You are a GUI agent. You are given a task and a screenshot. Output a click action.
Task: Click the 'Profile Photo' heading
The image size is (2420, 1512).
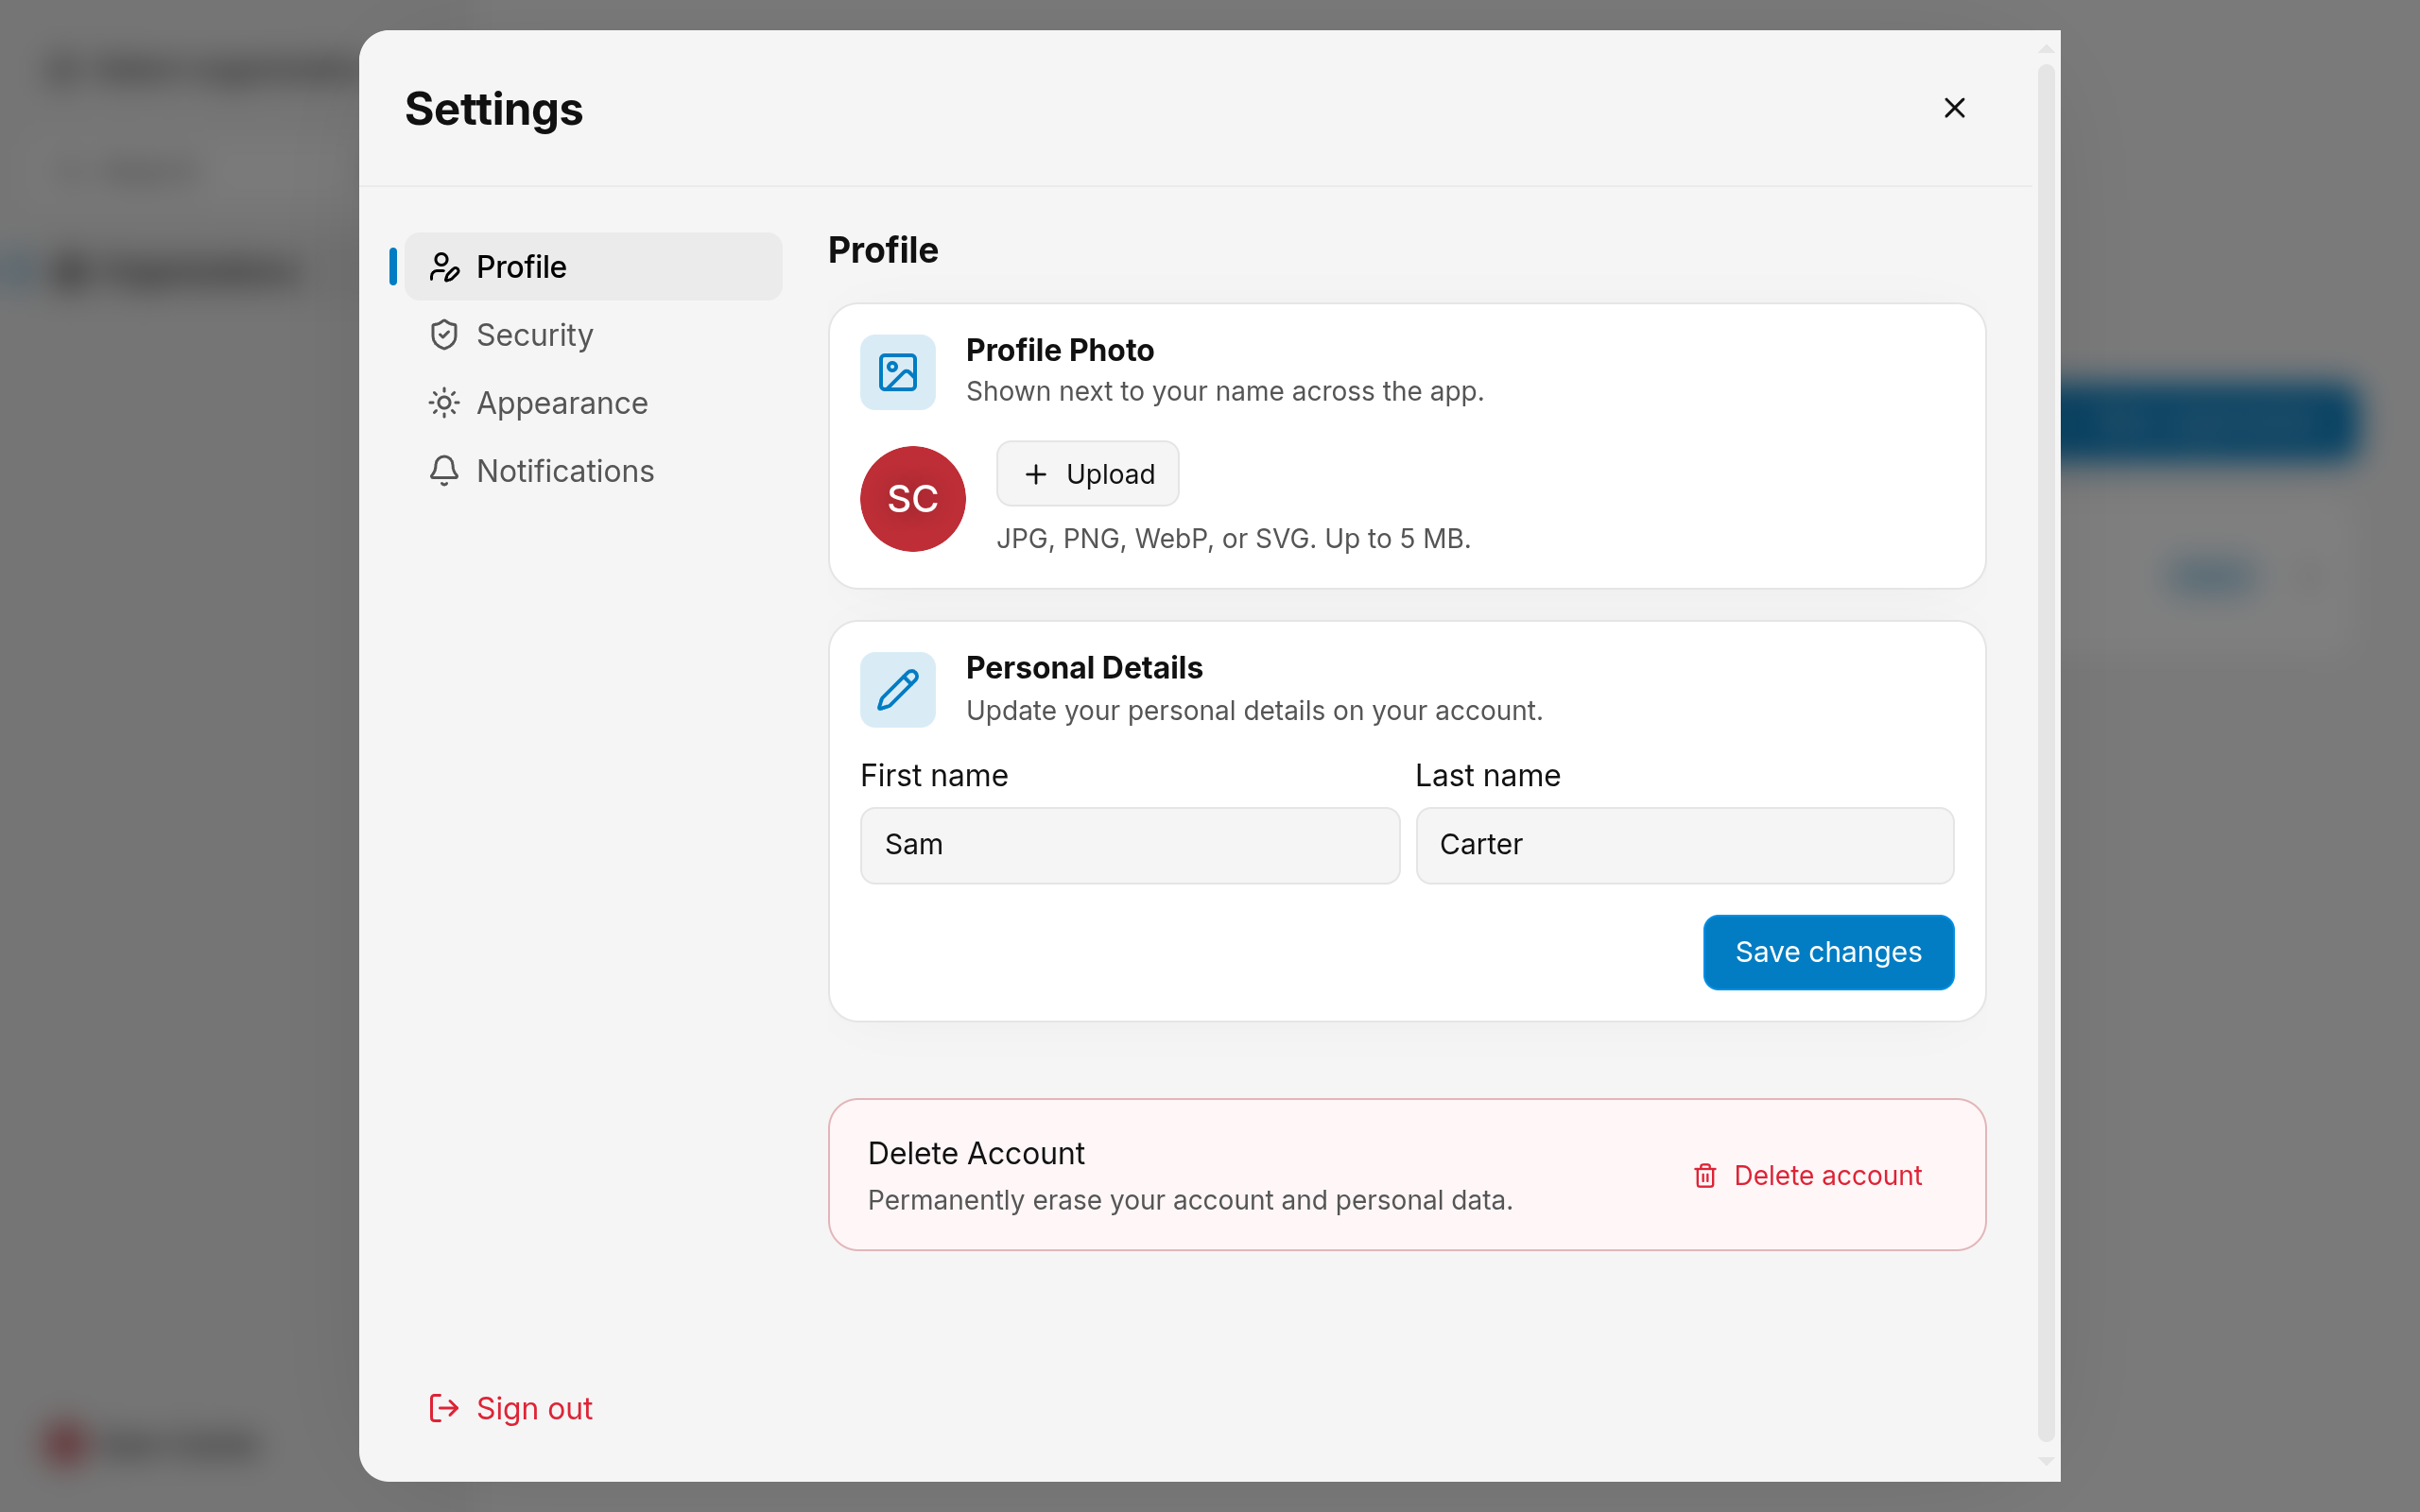click(1060, 350)
